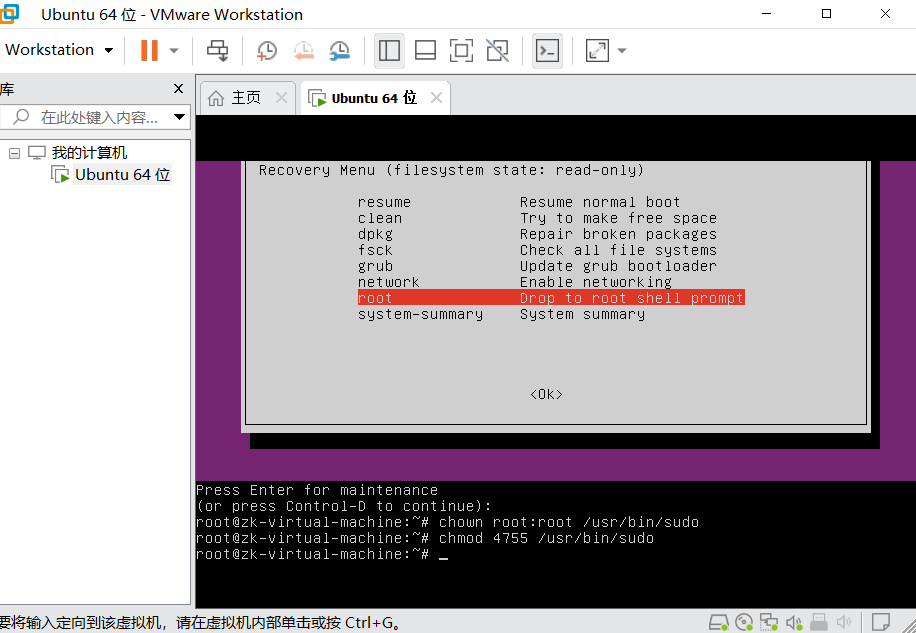Open the stretch display dropdown arrow
This screenshot has width=916, height=633.
[622, 51]
